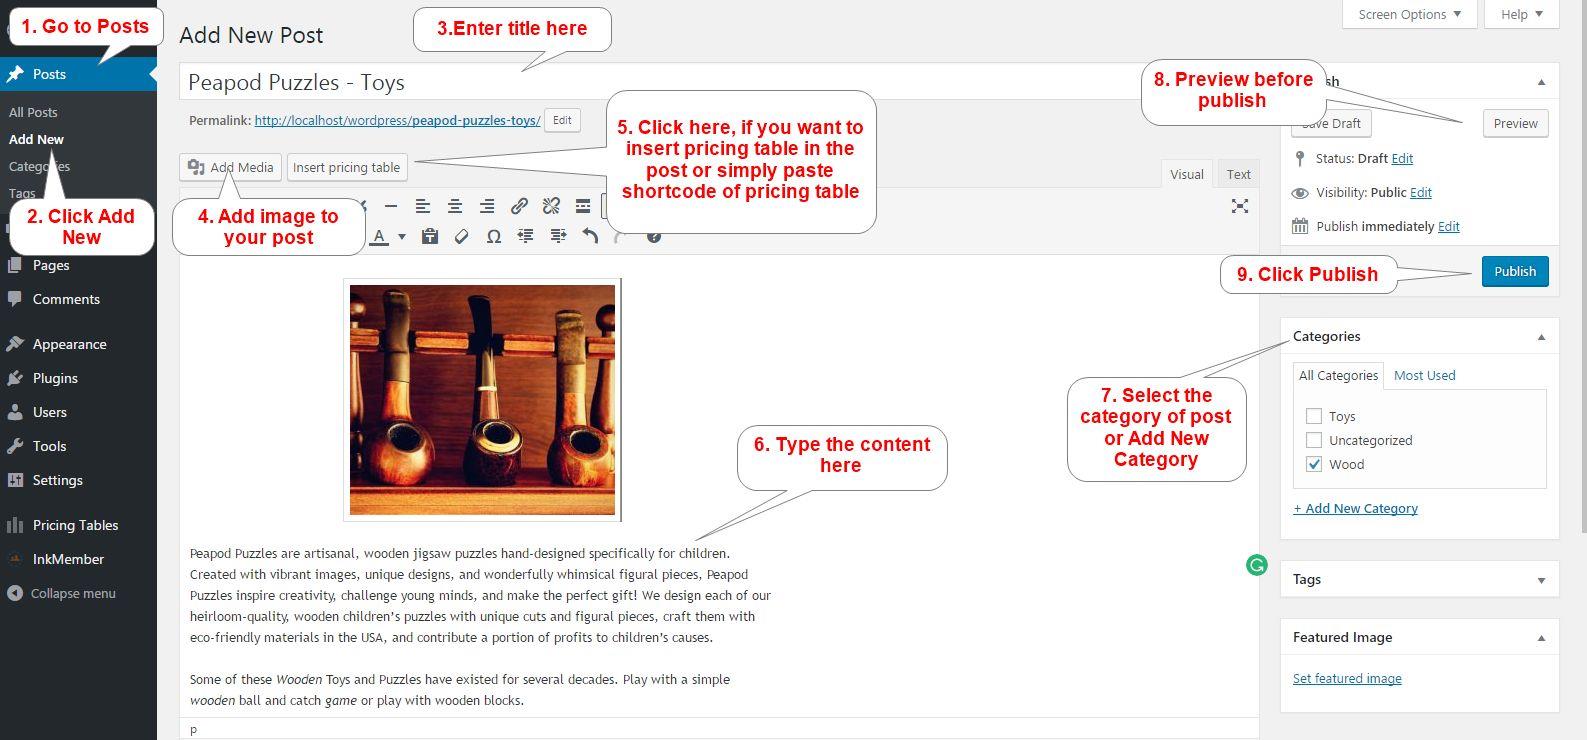Click the Pages icon in the sidebar
This screenshot has height=740, width=1587.
pyautogui.click(x=15, y=265)
